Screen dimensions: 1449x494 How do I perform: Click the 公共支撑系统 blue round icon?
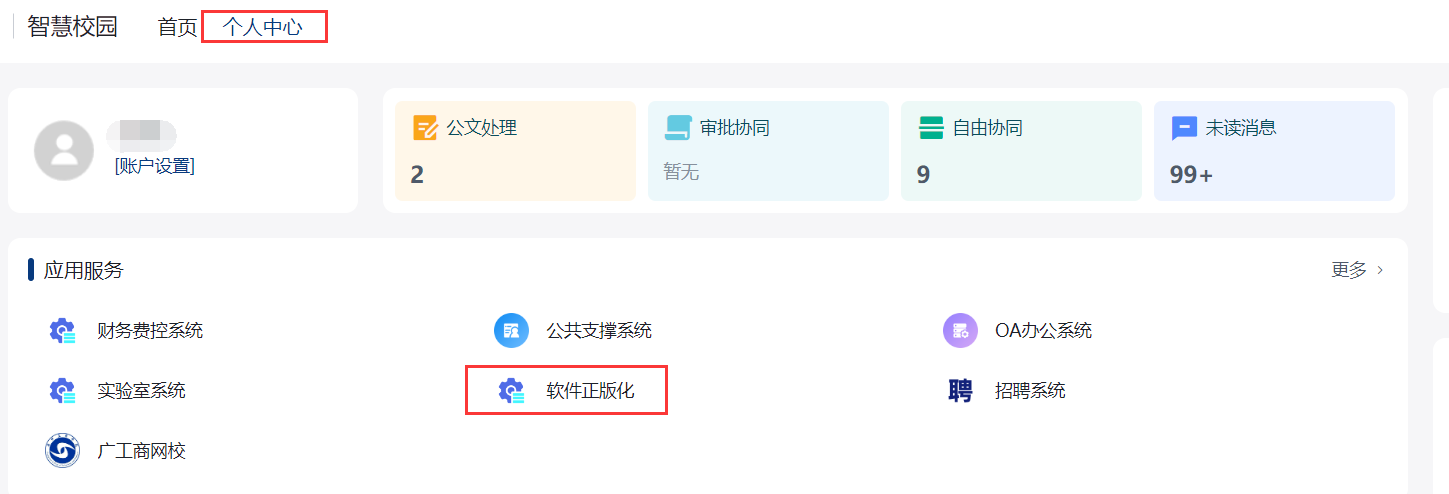[511, 331]
